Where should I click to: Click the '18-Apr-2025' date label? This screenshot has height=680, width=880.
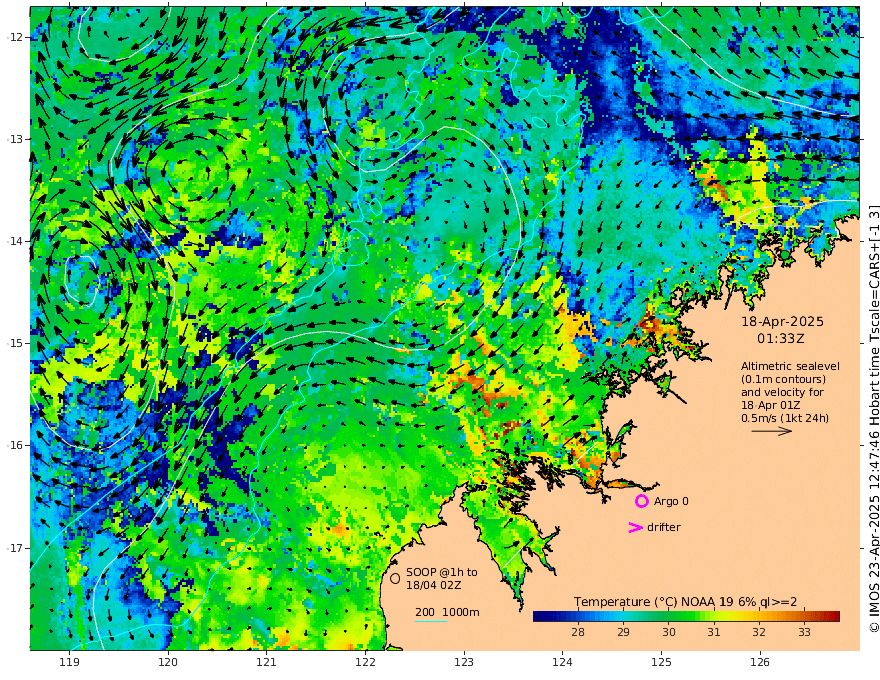coord(782,321)
